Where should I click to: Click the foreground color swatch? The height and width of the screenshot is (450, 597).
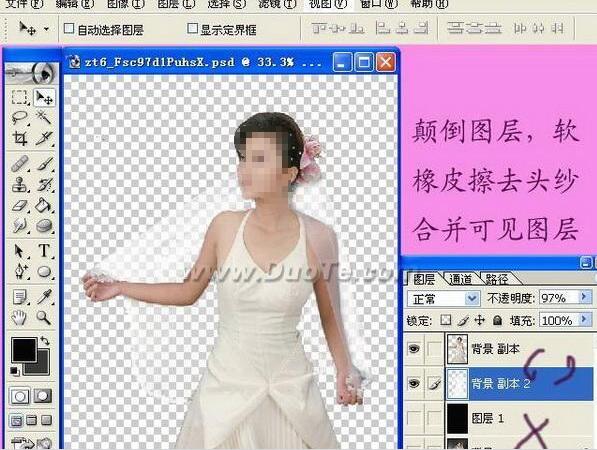tap(24, 349)
